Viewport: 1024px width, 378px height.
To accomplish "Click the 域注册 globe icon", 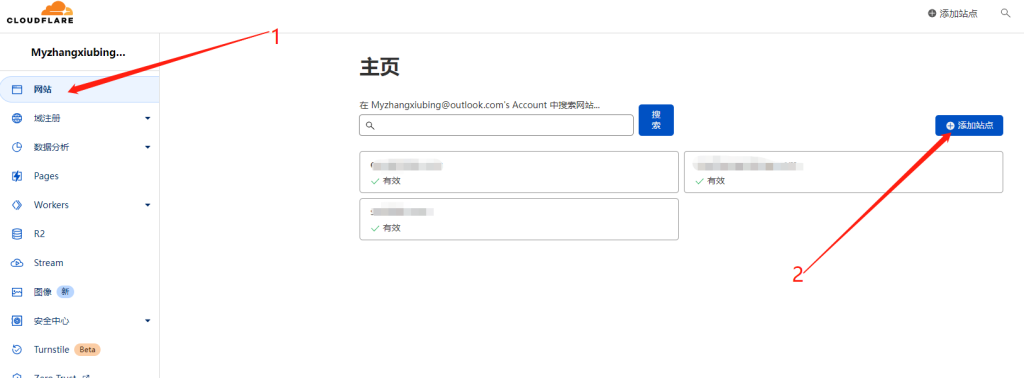I will (x=18, y=118).
